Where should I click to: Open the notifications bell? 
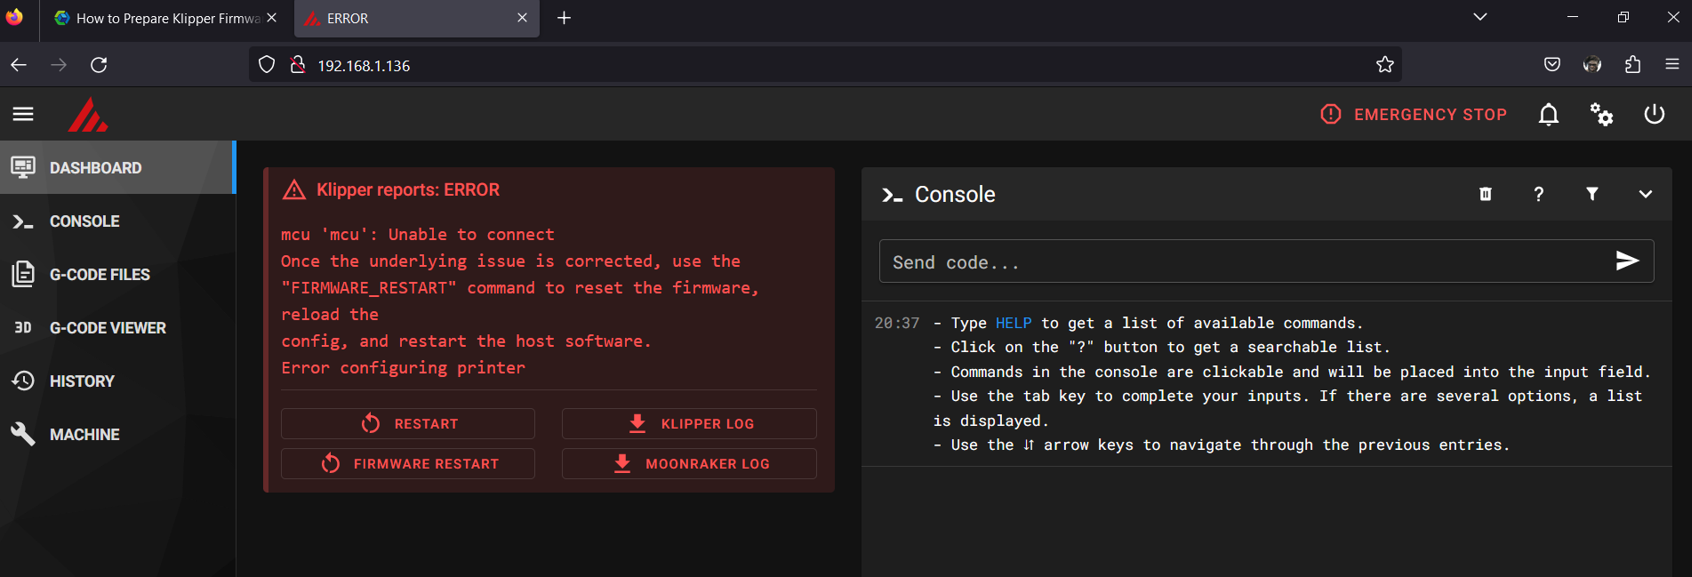pyautogui.click(x=1548, y=115)
